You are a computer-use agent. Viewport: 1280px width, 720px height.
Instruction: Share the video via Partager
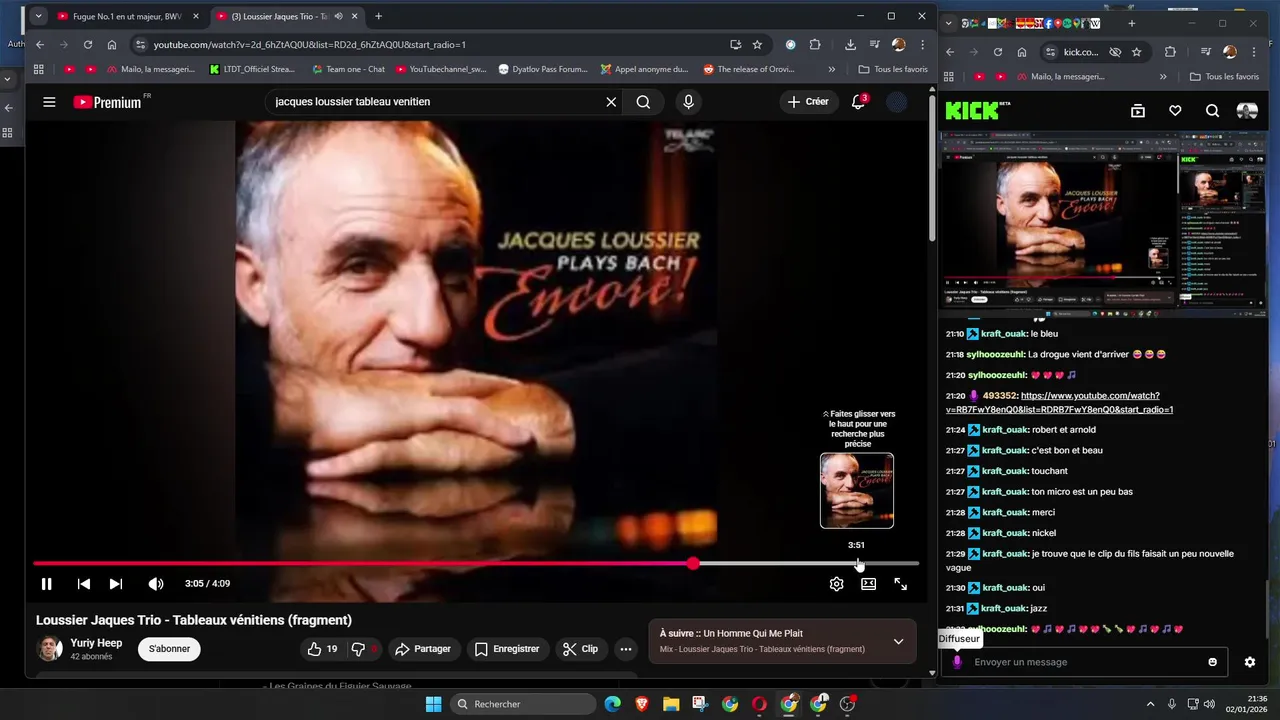423,649
